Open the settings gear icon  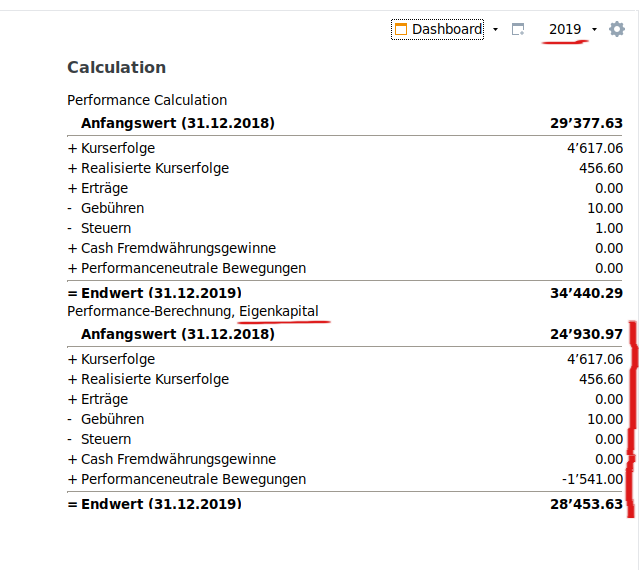pyautogui.click(x=617, y=29)
